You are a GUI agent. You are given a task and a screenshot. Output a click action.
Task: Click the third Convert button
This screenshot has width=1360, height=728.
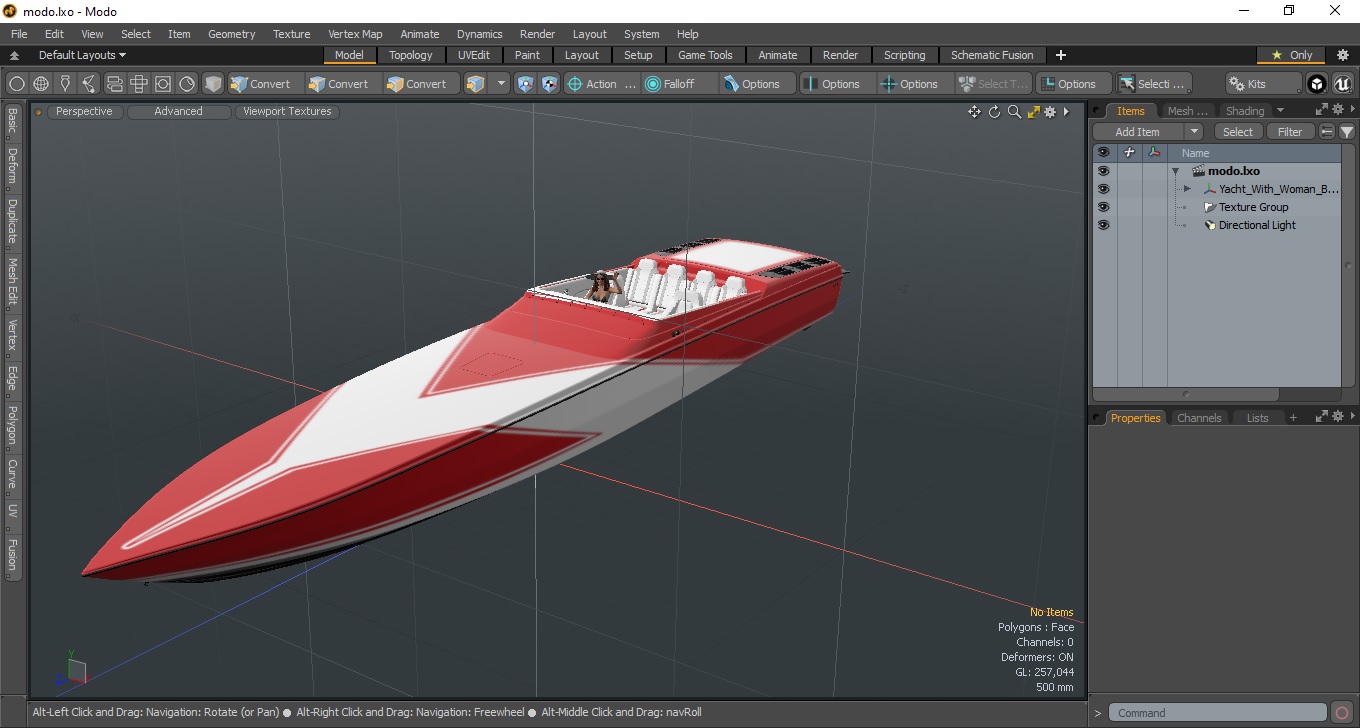point(421,84)
